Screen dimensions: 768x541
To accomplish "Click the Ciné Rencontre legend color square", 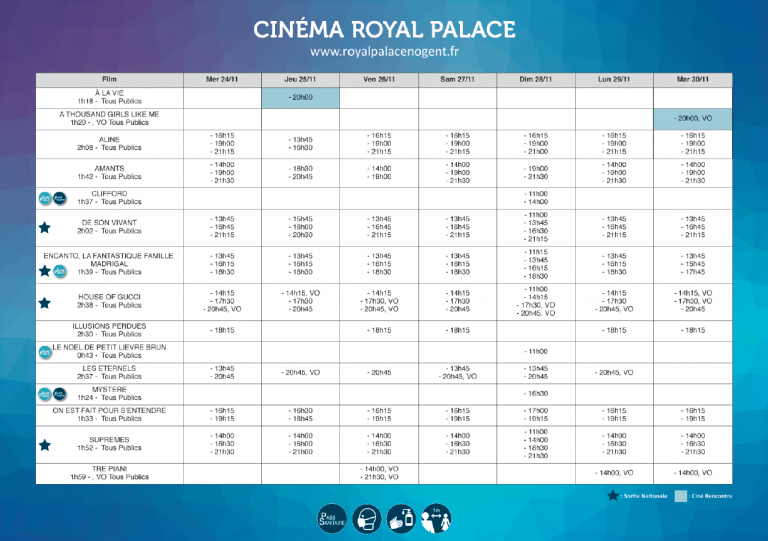I will tap(680, 494).
